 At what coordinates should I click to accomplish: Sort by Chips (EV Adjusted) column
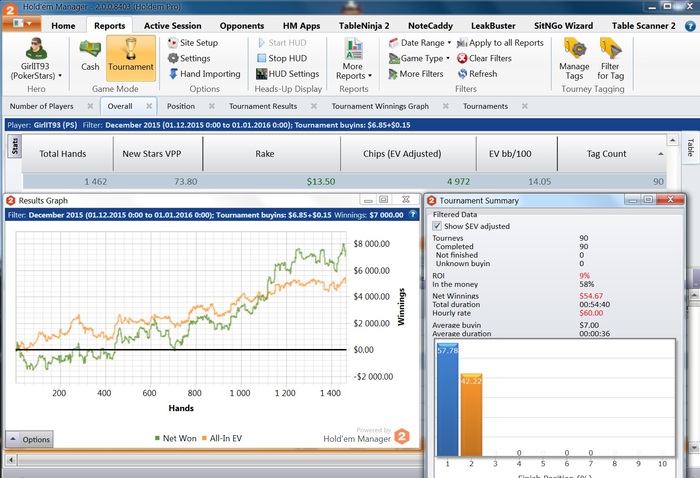tap(408, 154)
